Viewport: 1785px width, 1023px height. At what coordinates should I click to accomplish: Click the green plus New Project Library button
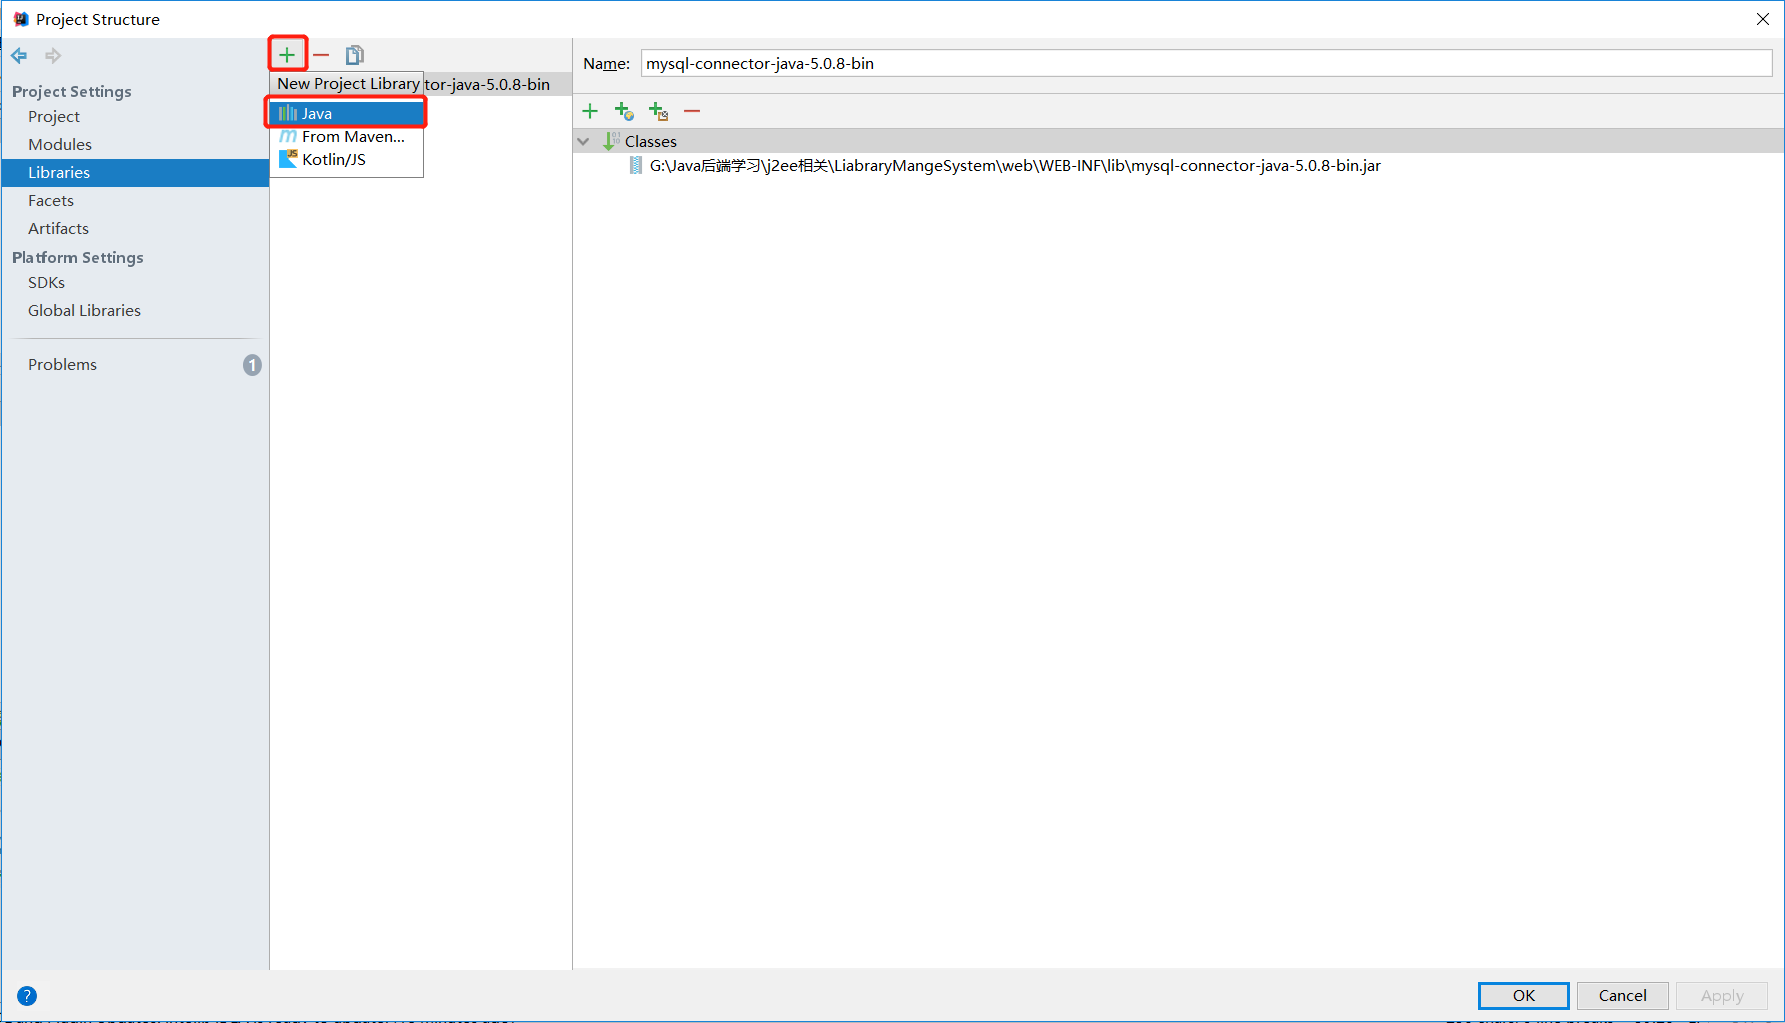287,55
